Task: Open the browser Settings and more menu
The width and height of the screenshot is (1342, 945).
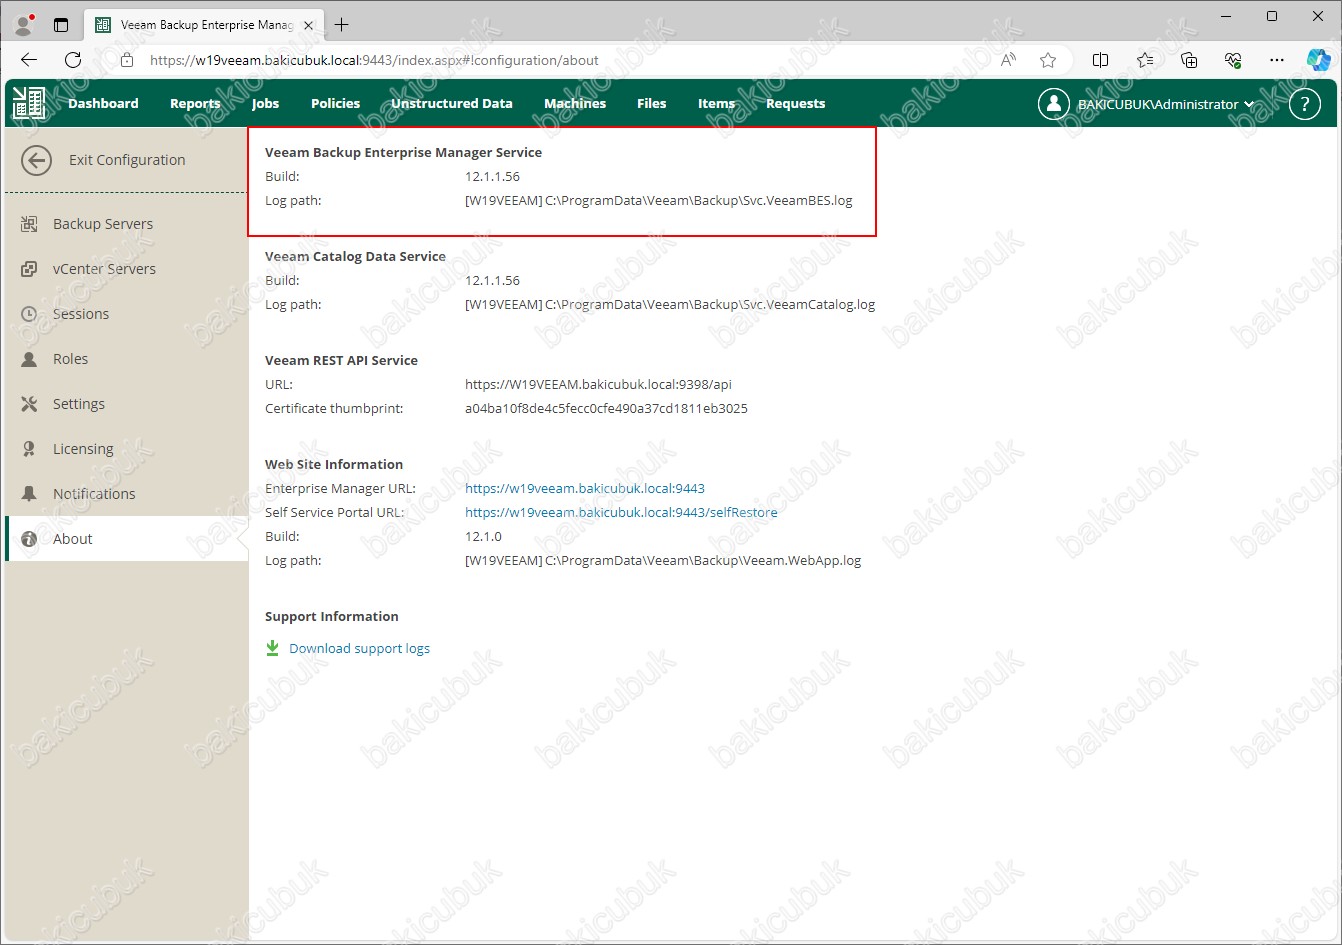Action: click(1276, 60)
